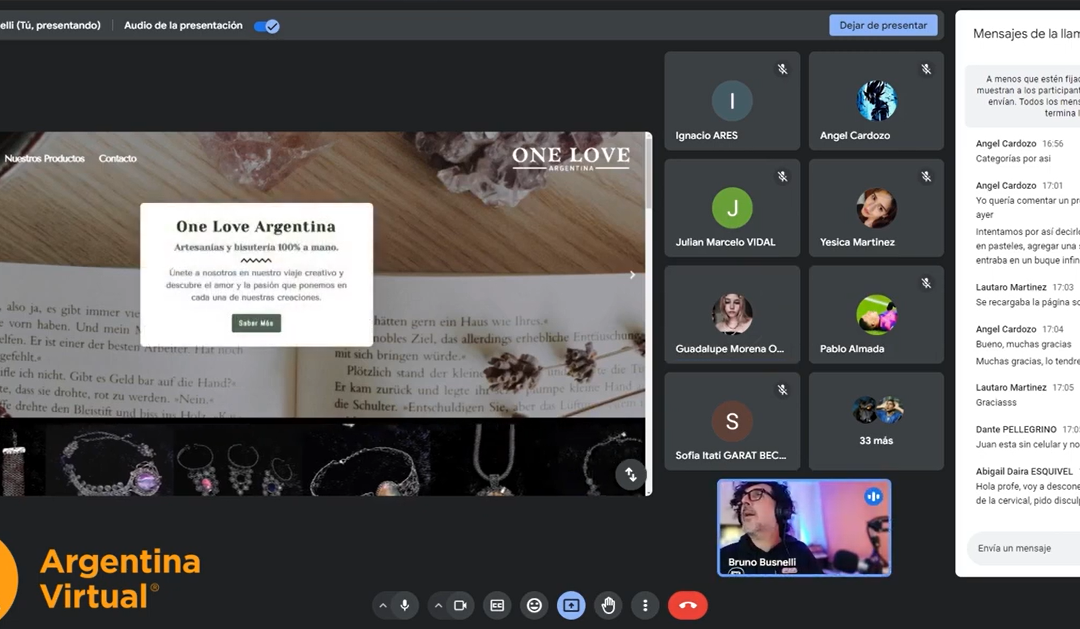Turn on closed captions
The width and height of the screenshot is (1080, 629).
[497, 606]
